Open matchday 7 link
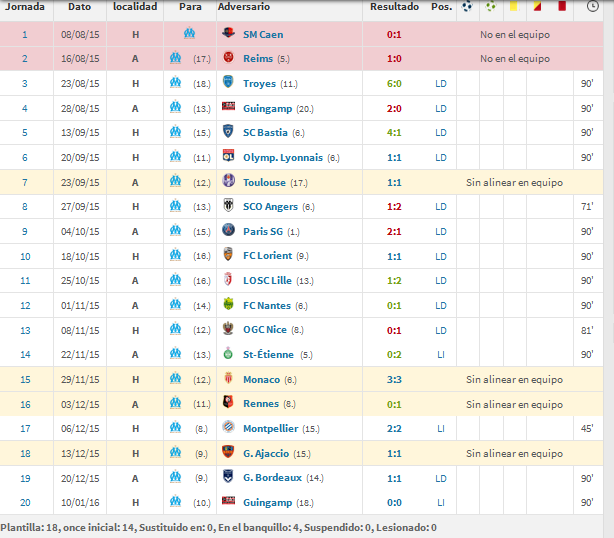This screenshot has width=614, height=538. click(25, 182)
